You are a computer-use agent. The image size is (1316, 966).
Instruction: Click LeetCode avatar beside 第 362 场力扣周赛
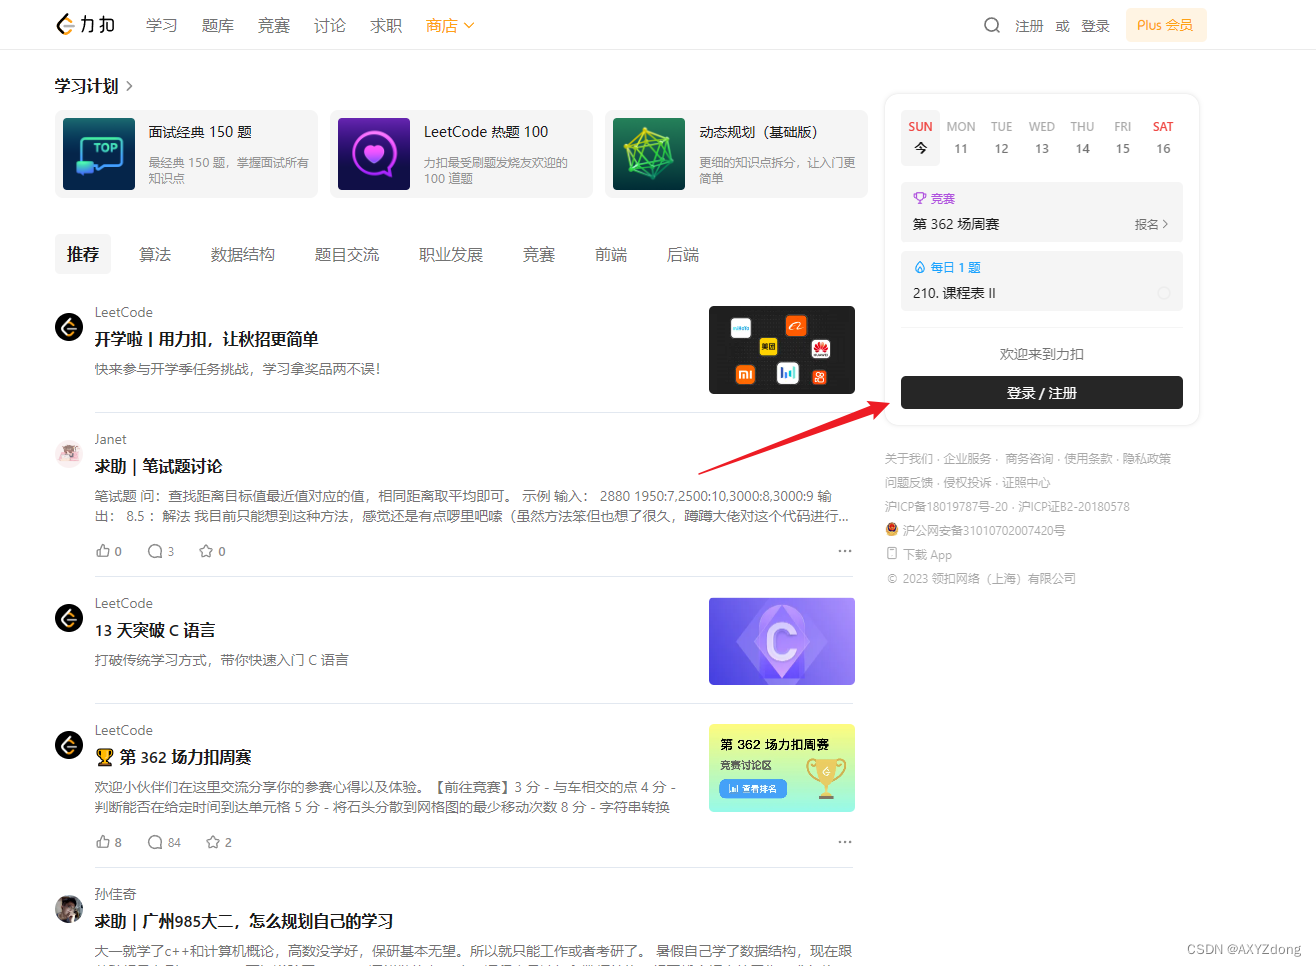[69, 745]
